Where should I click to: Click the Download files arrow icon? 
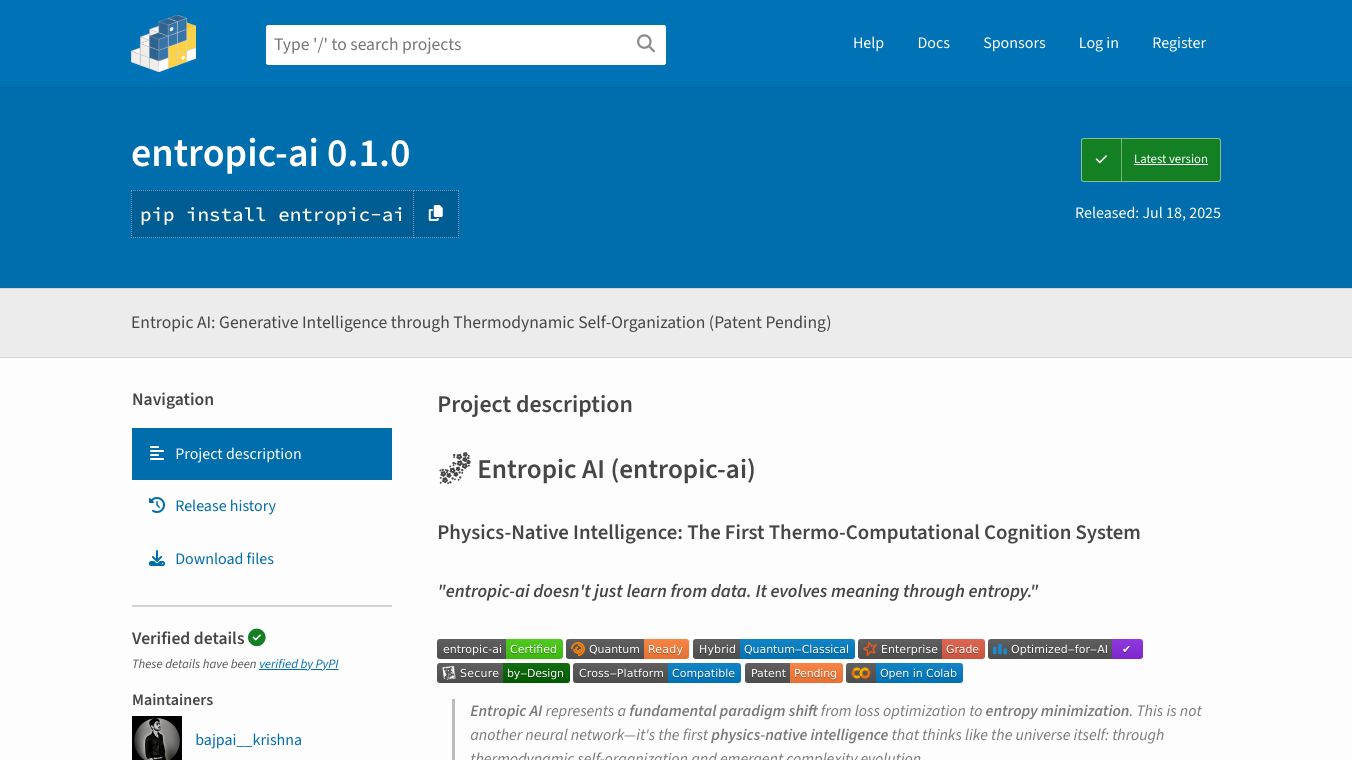coord(157,559)
